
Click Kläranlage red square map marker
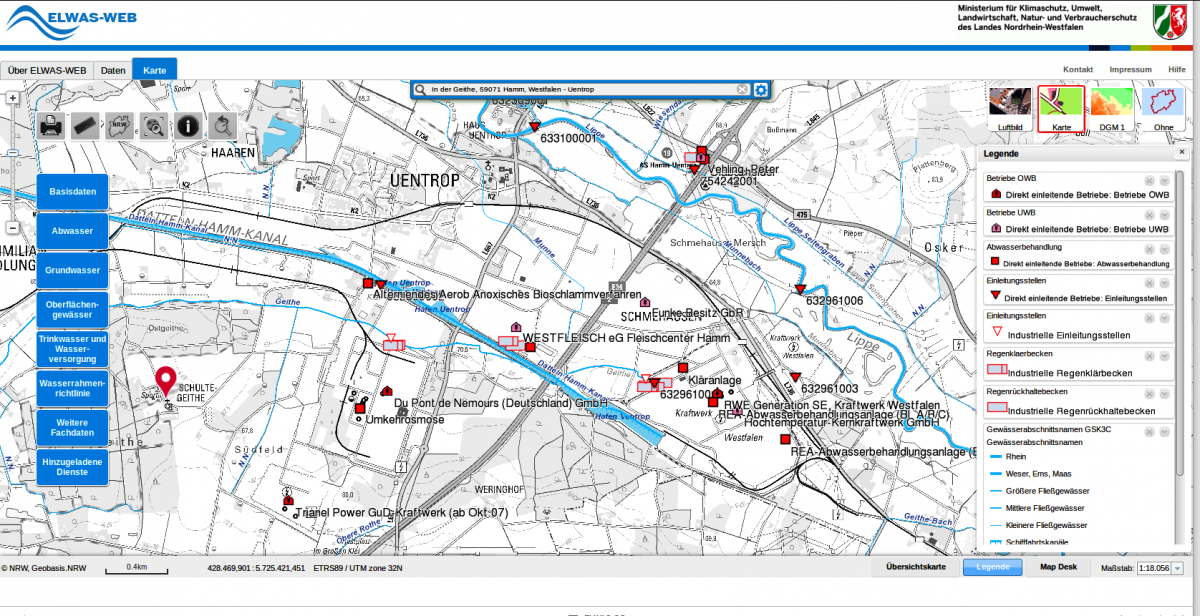(x=682, y=368)
